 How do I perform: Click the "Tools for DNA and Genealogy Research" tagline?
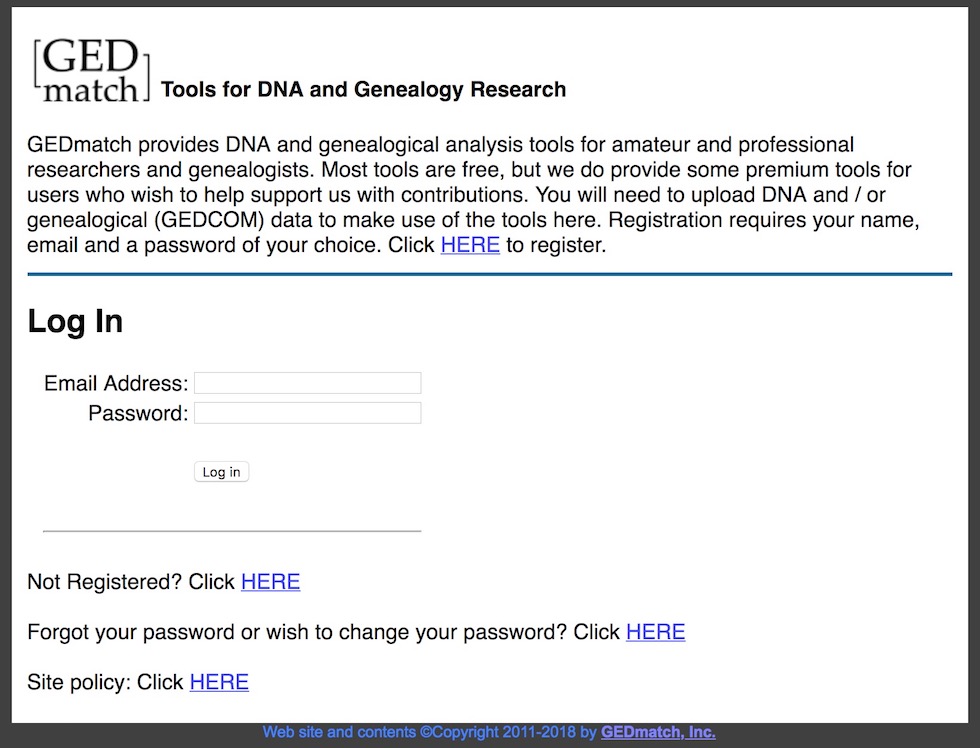point(363,90)
